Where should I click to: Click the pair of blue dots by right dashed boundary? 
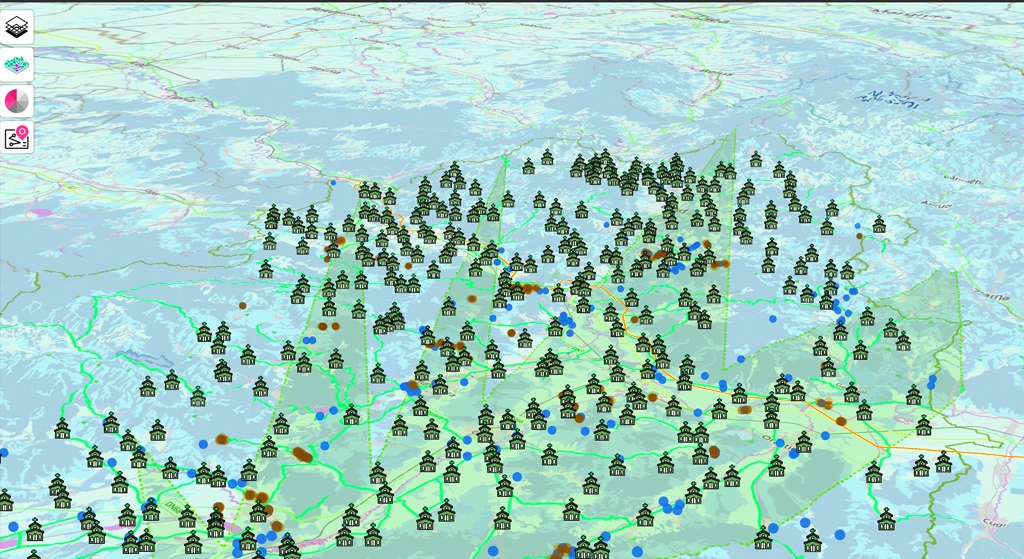point(931,382)
